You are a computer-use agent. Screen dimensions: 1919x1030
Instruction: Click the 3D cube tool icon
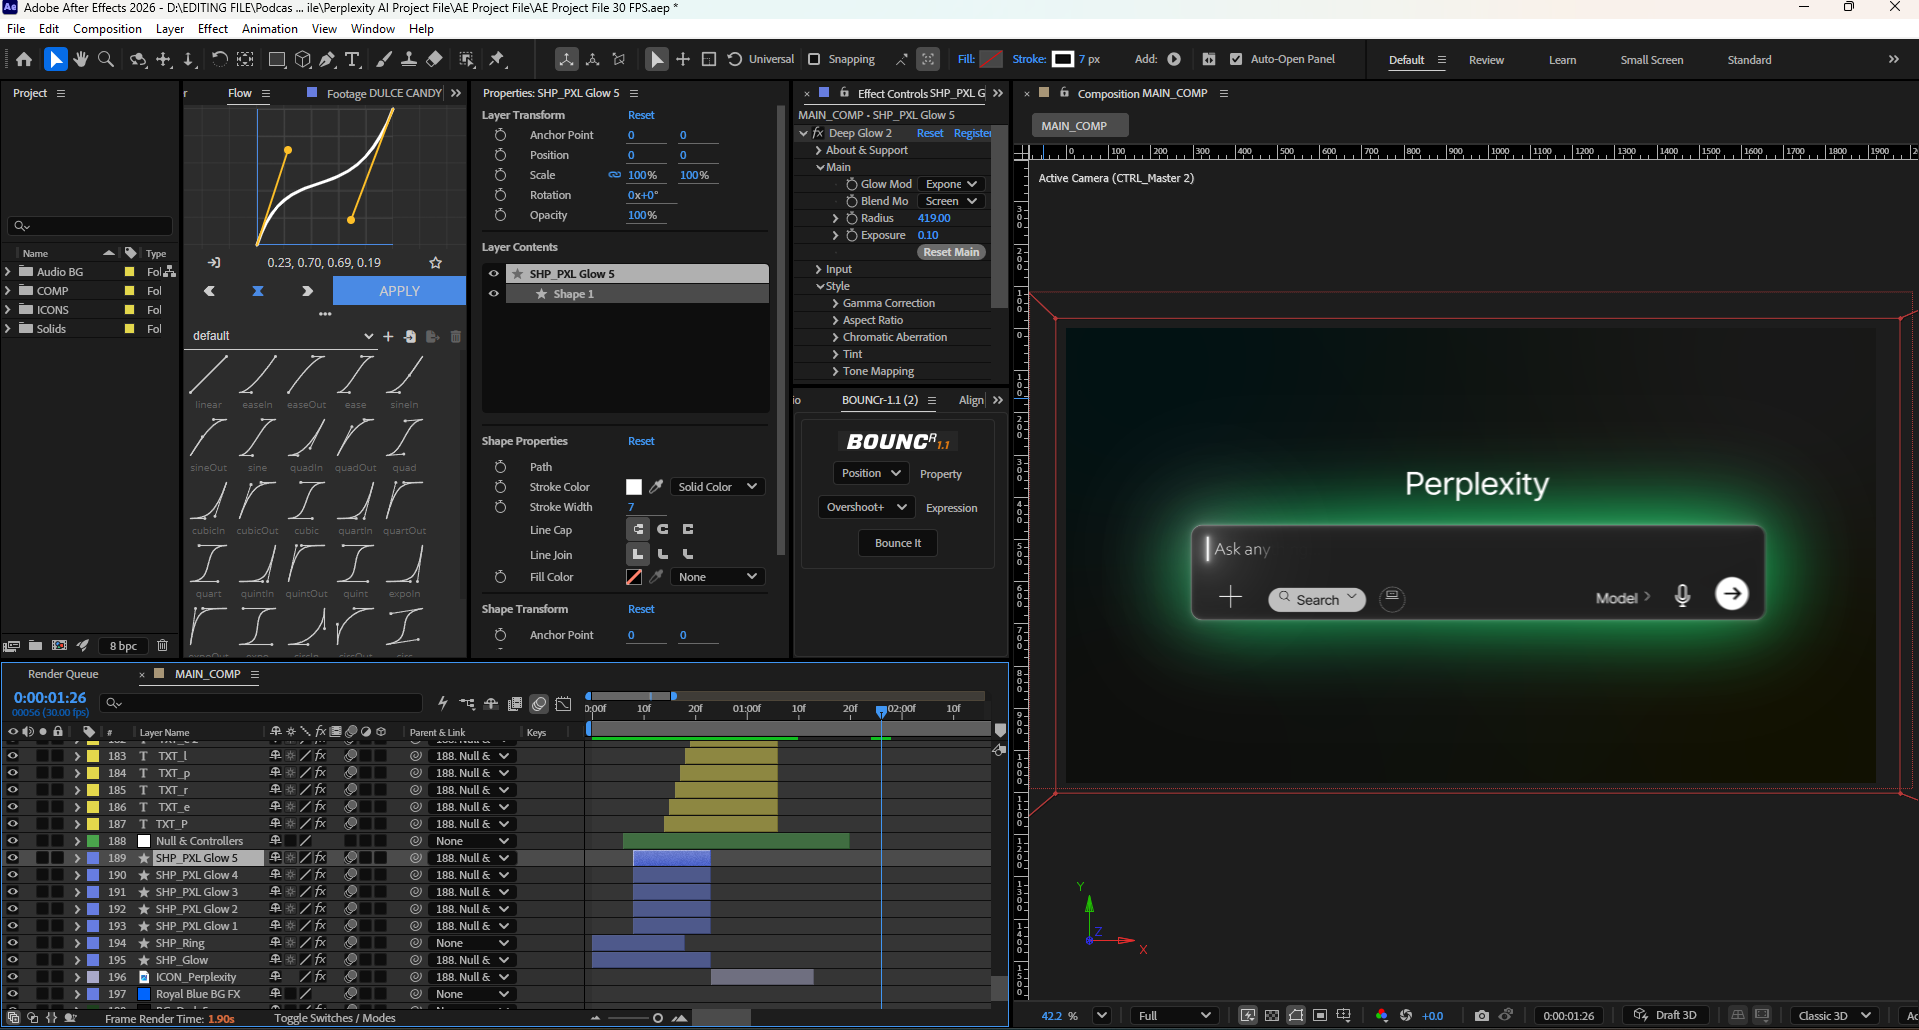click(x=303, y=60)
